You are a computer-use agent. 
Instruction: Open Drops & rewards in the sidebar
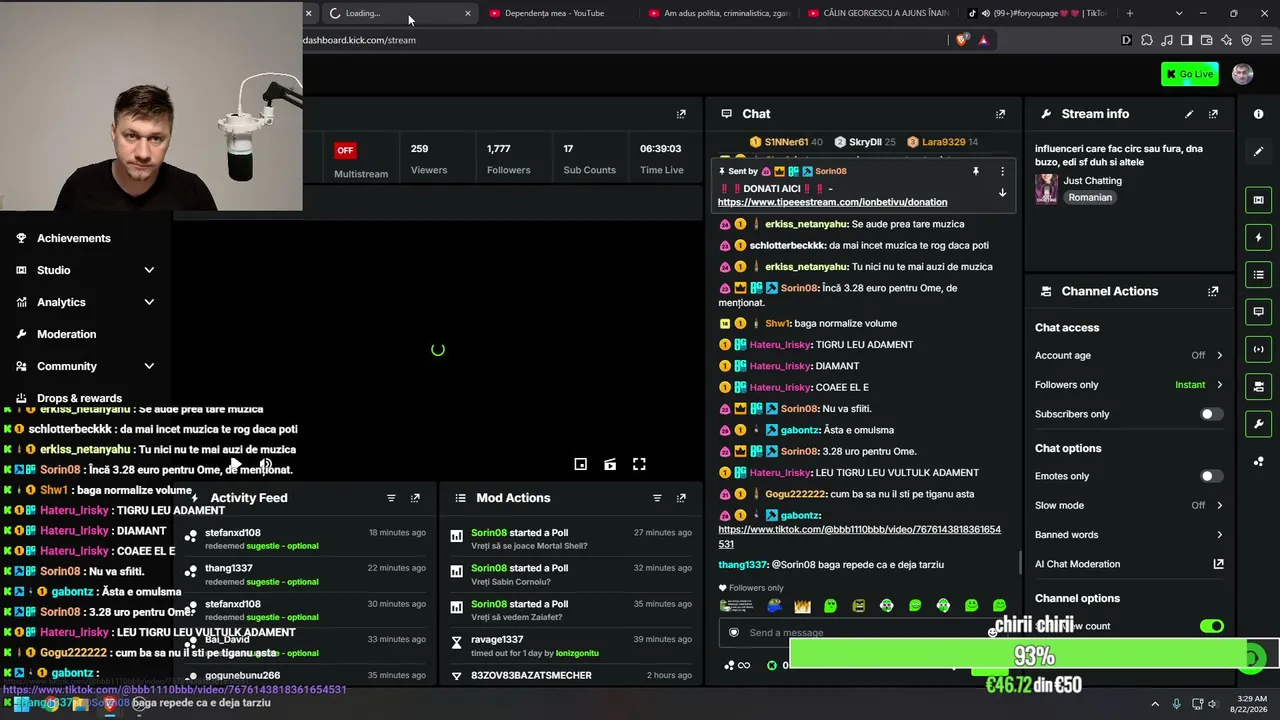[79, 398]
